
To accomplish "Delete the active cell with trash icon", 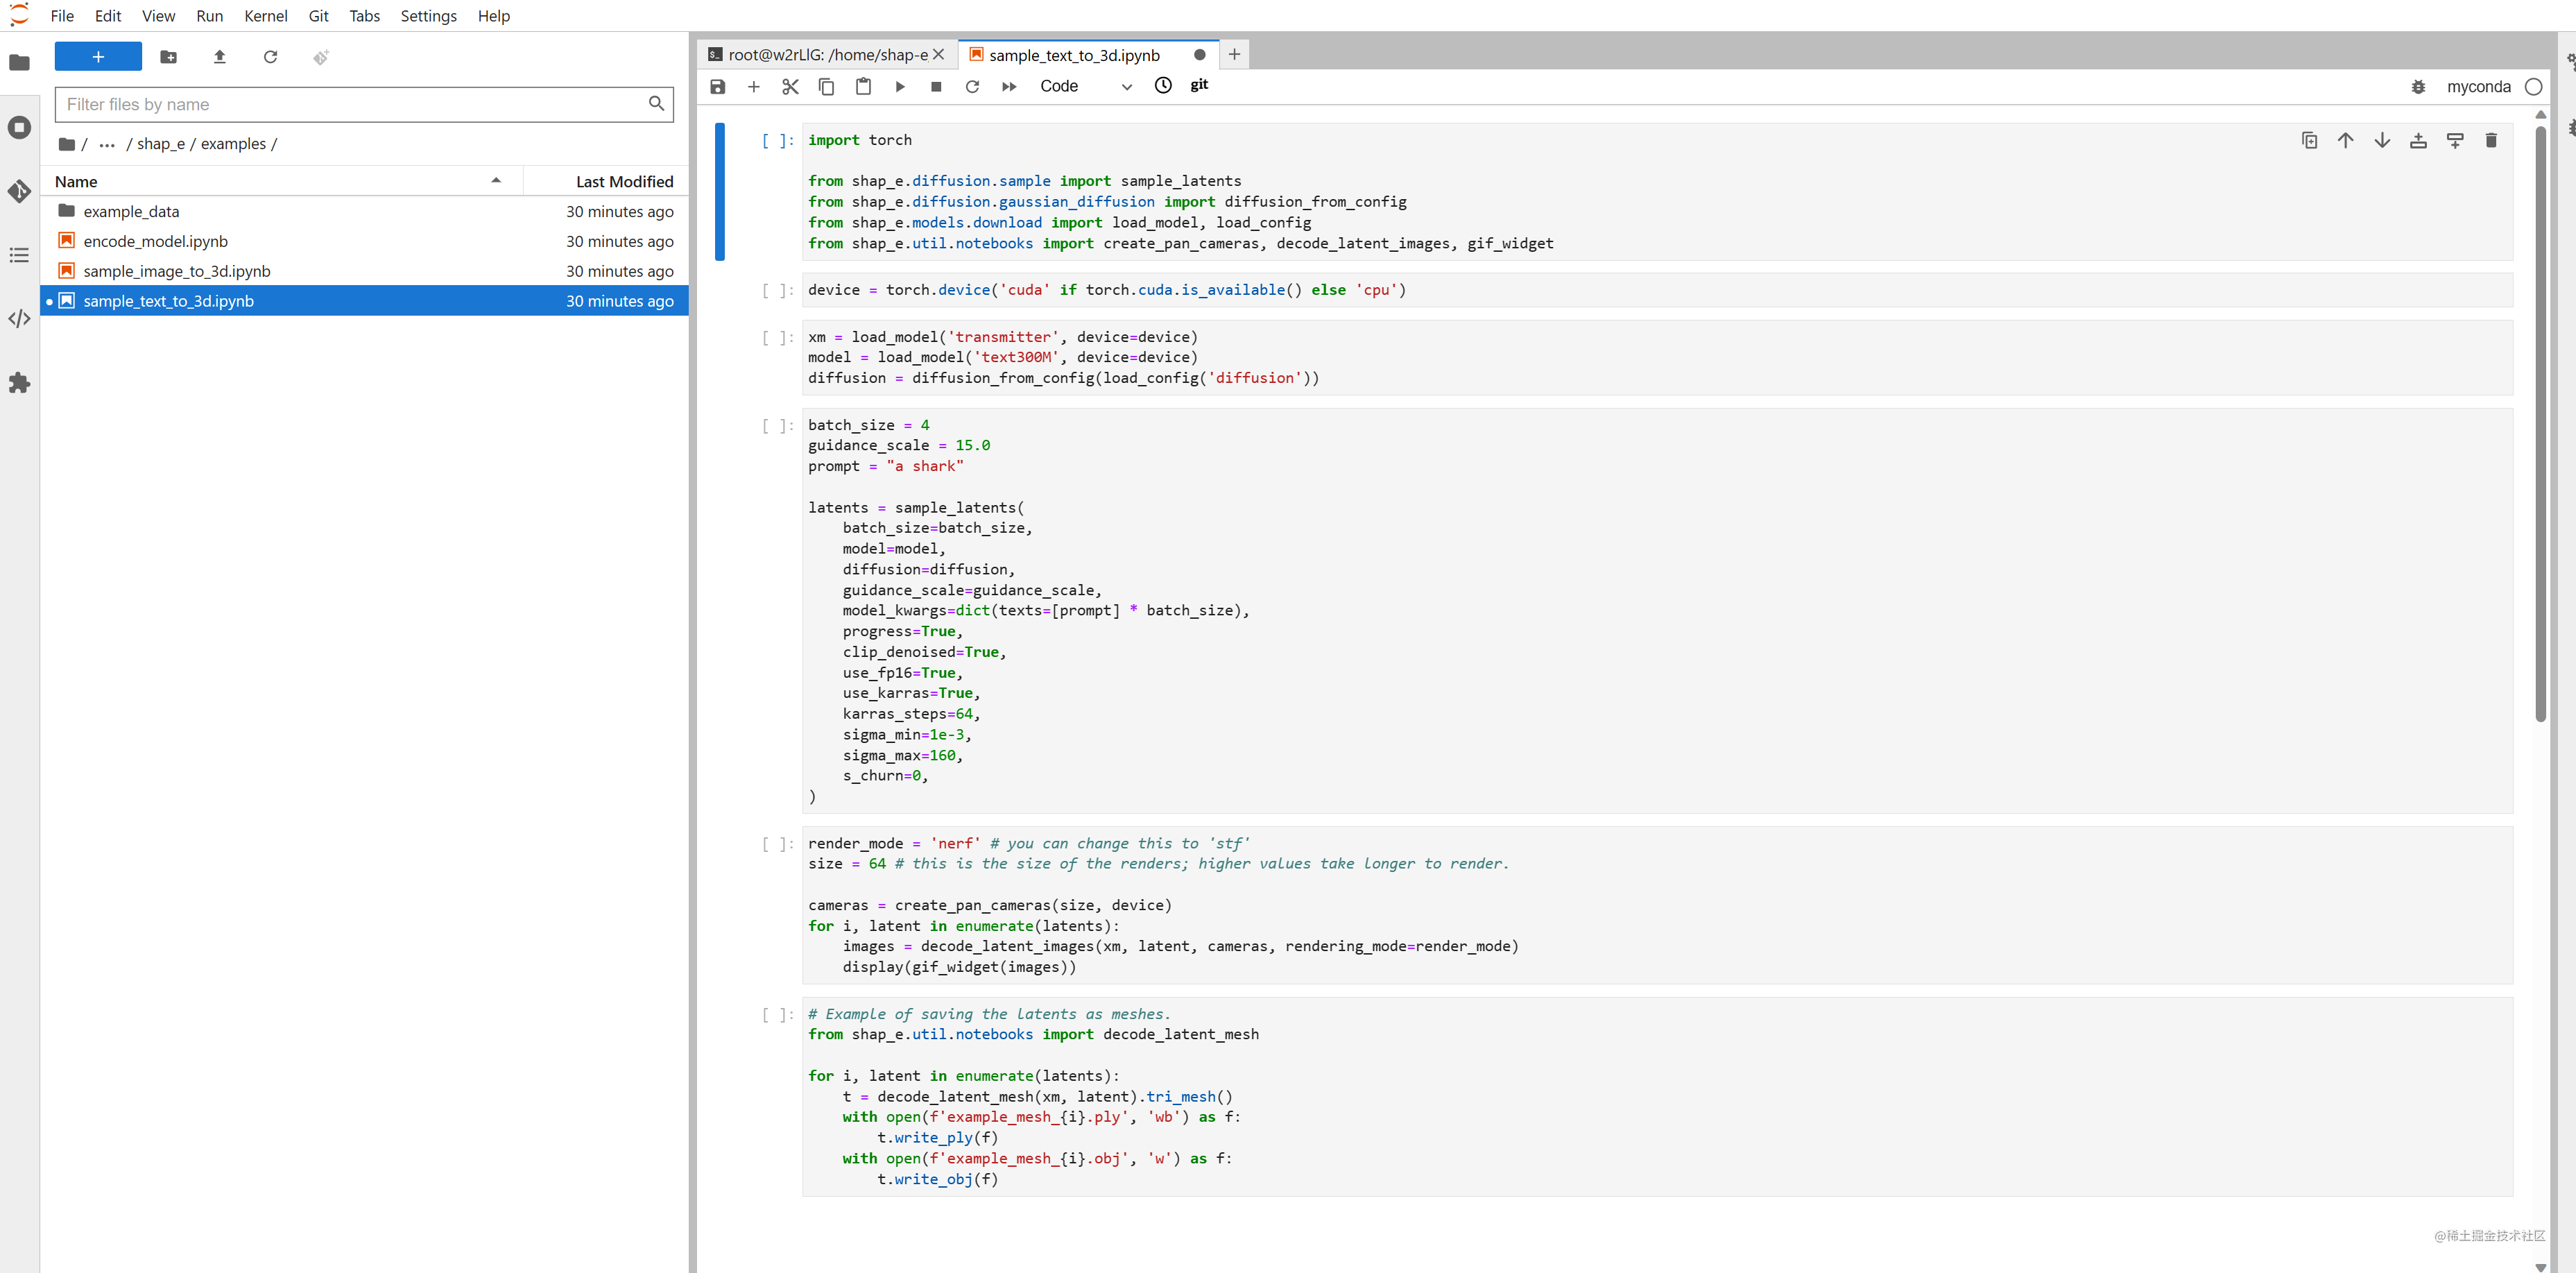I will (2491, 141).
